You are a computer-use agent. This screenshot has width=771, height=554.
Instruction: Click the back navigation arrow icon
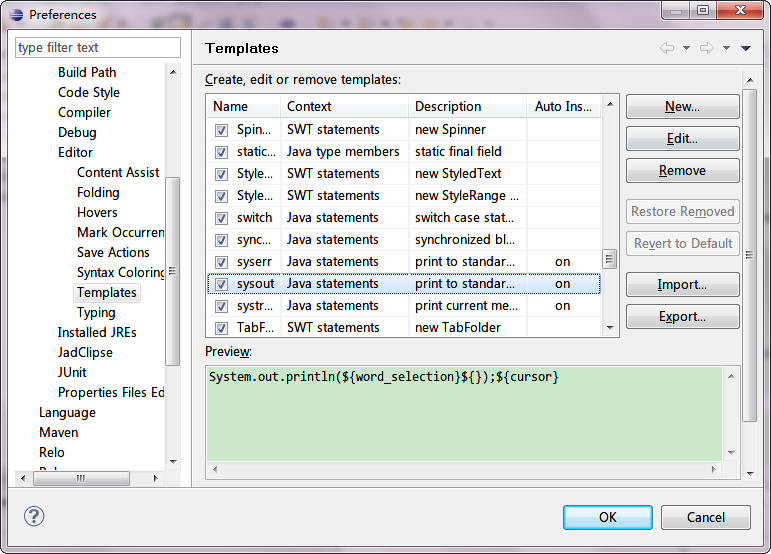[x=667, y=48]
